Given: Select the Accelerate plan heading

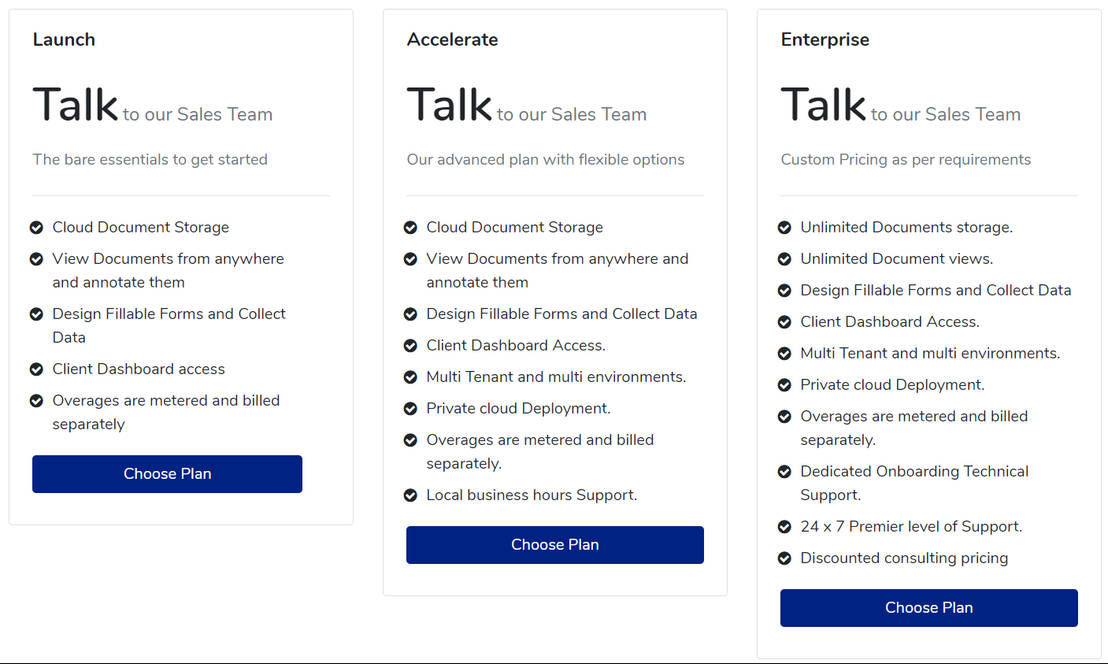Looking at the screenshot, I should point(452,40).
